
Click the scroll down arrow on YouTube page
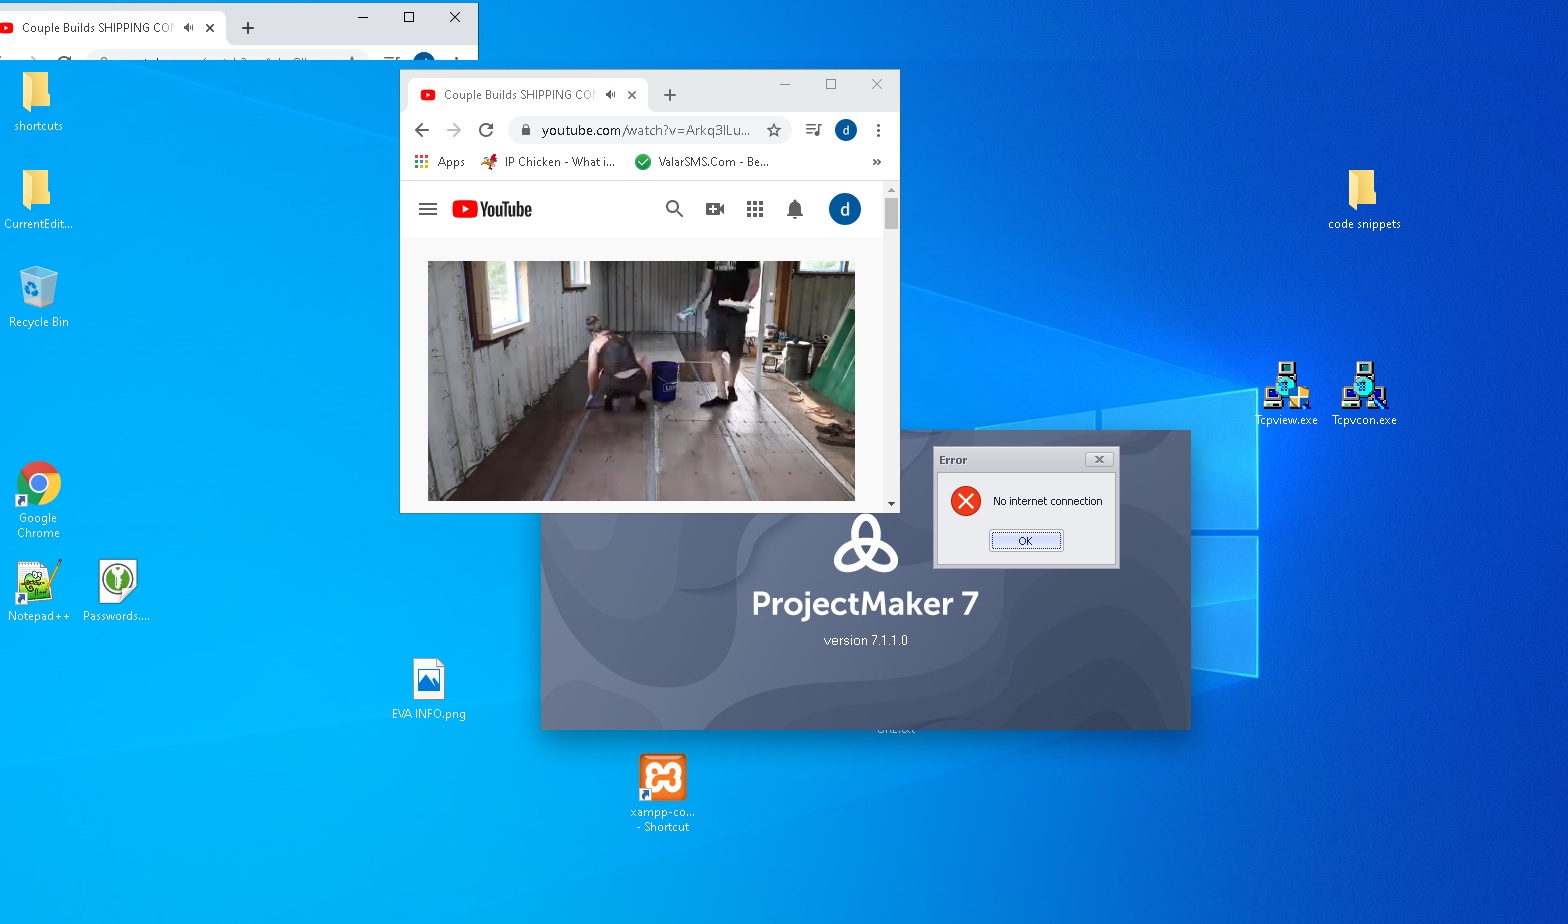(891, 504)
